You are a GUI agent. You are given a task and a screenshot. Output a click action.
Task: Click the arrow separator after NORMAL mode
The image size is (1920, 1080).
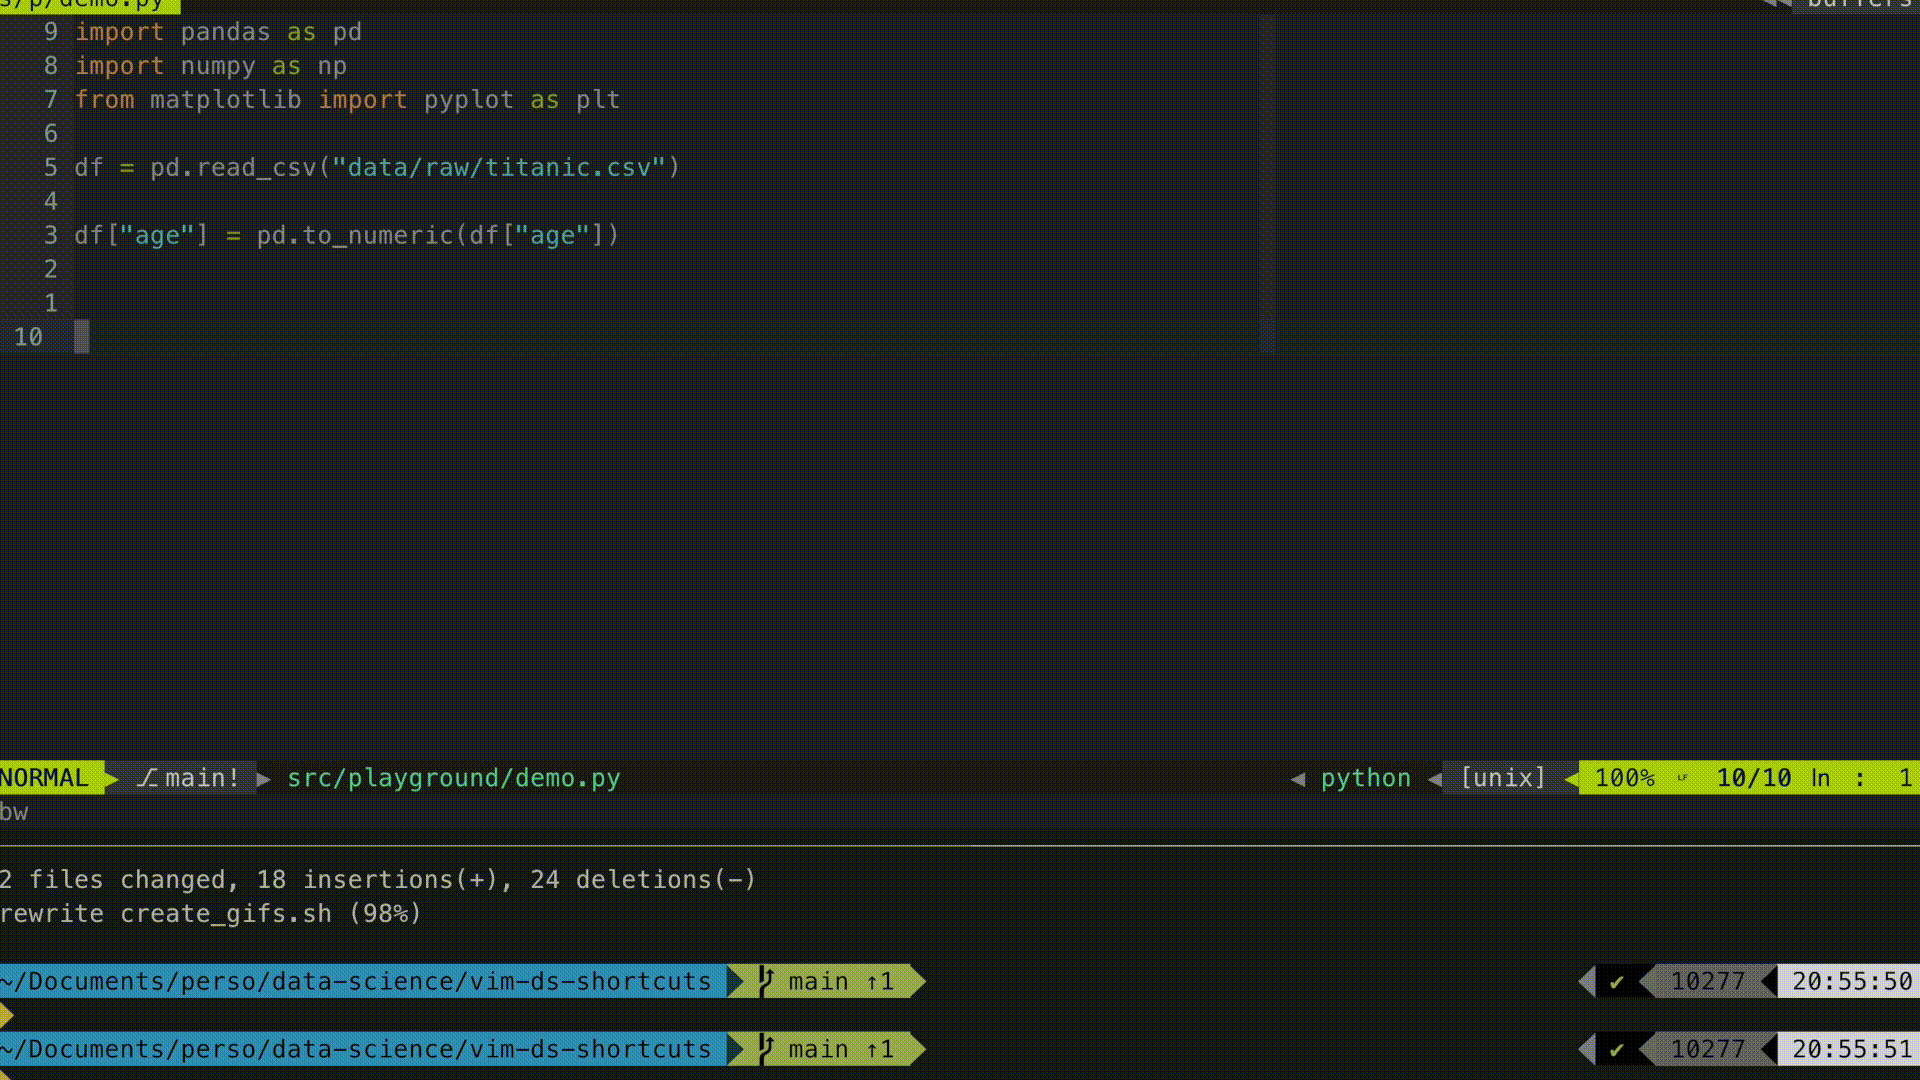(112, 778)
